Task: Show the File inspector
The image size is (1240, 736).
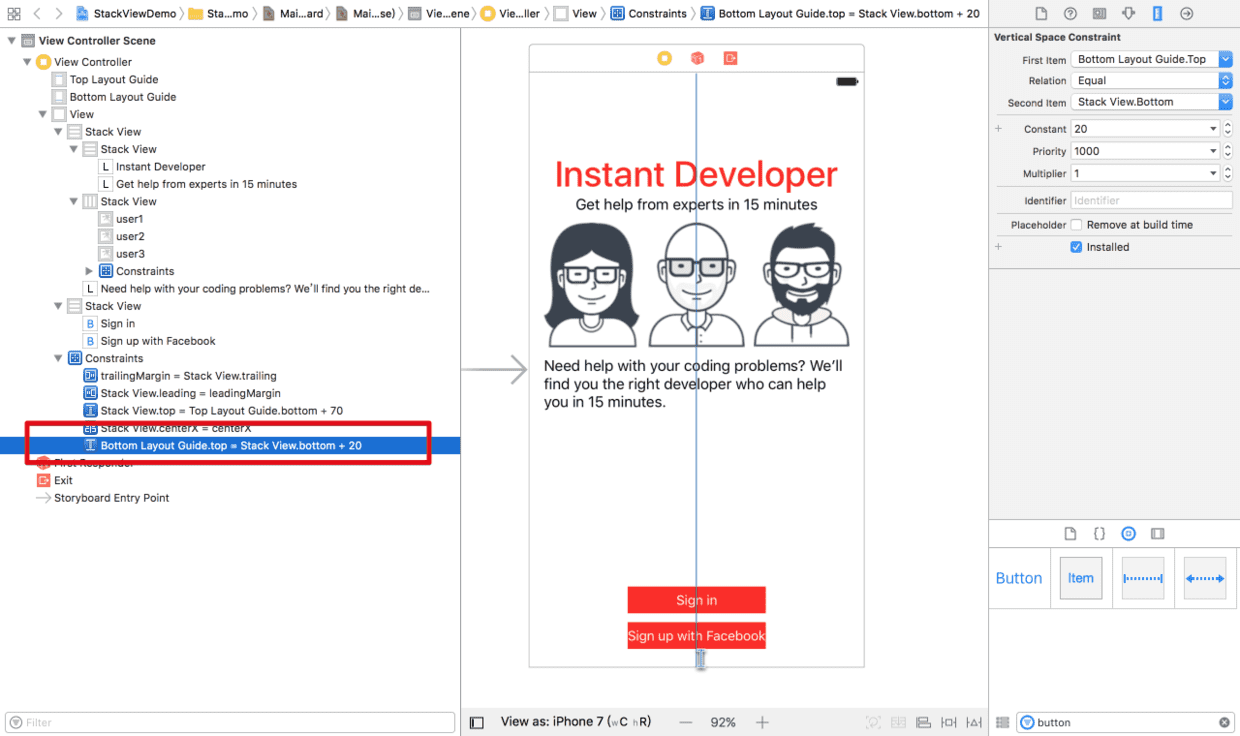Action: click(1041, 14)
